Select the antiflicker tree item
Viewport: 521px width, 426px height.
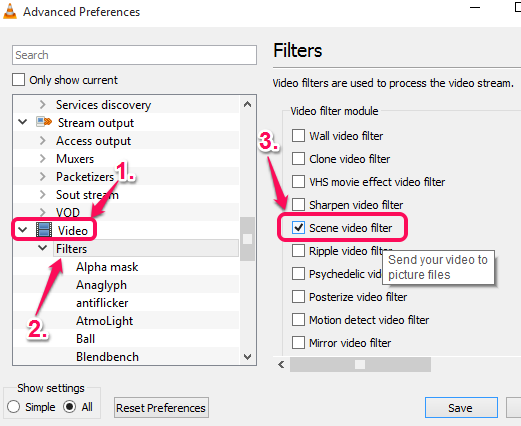102,303
